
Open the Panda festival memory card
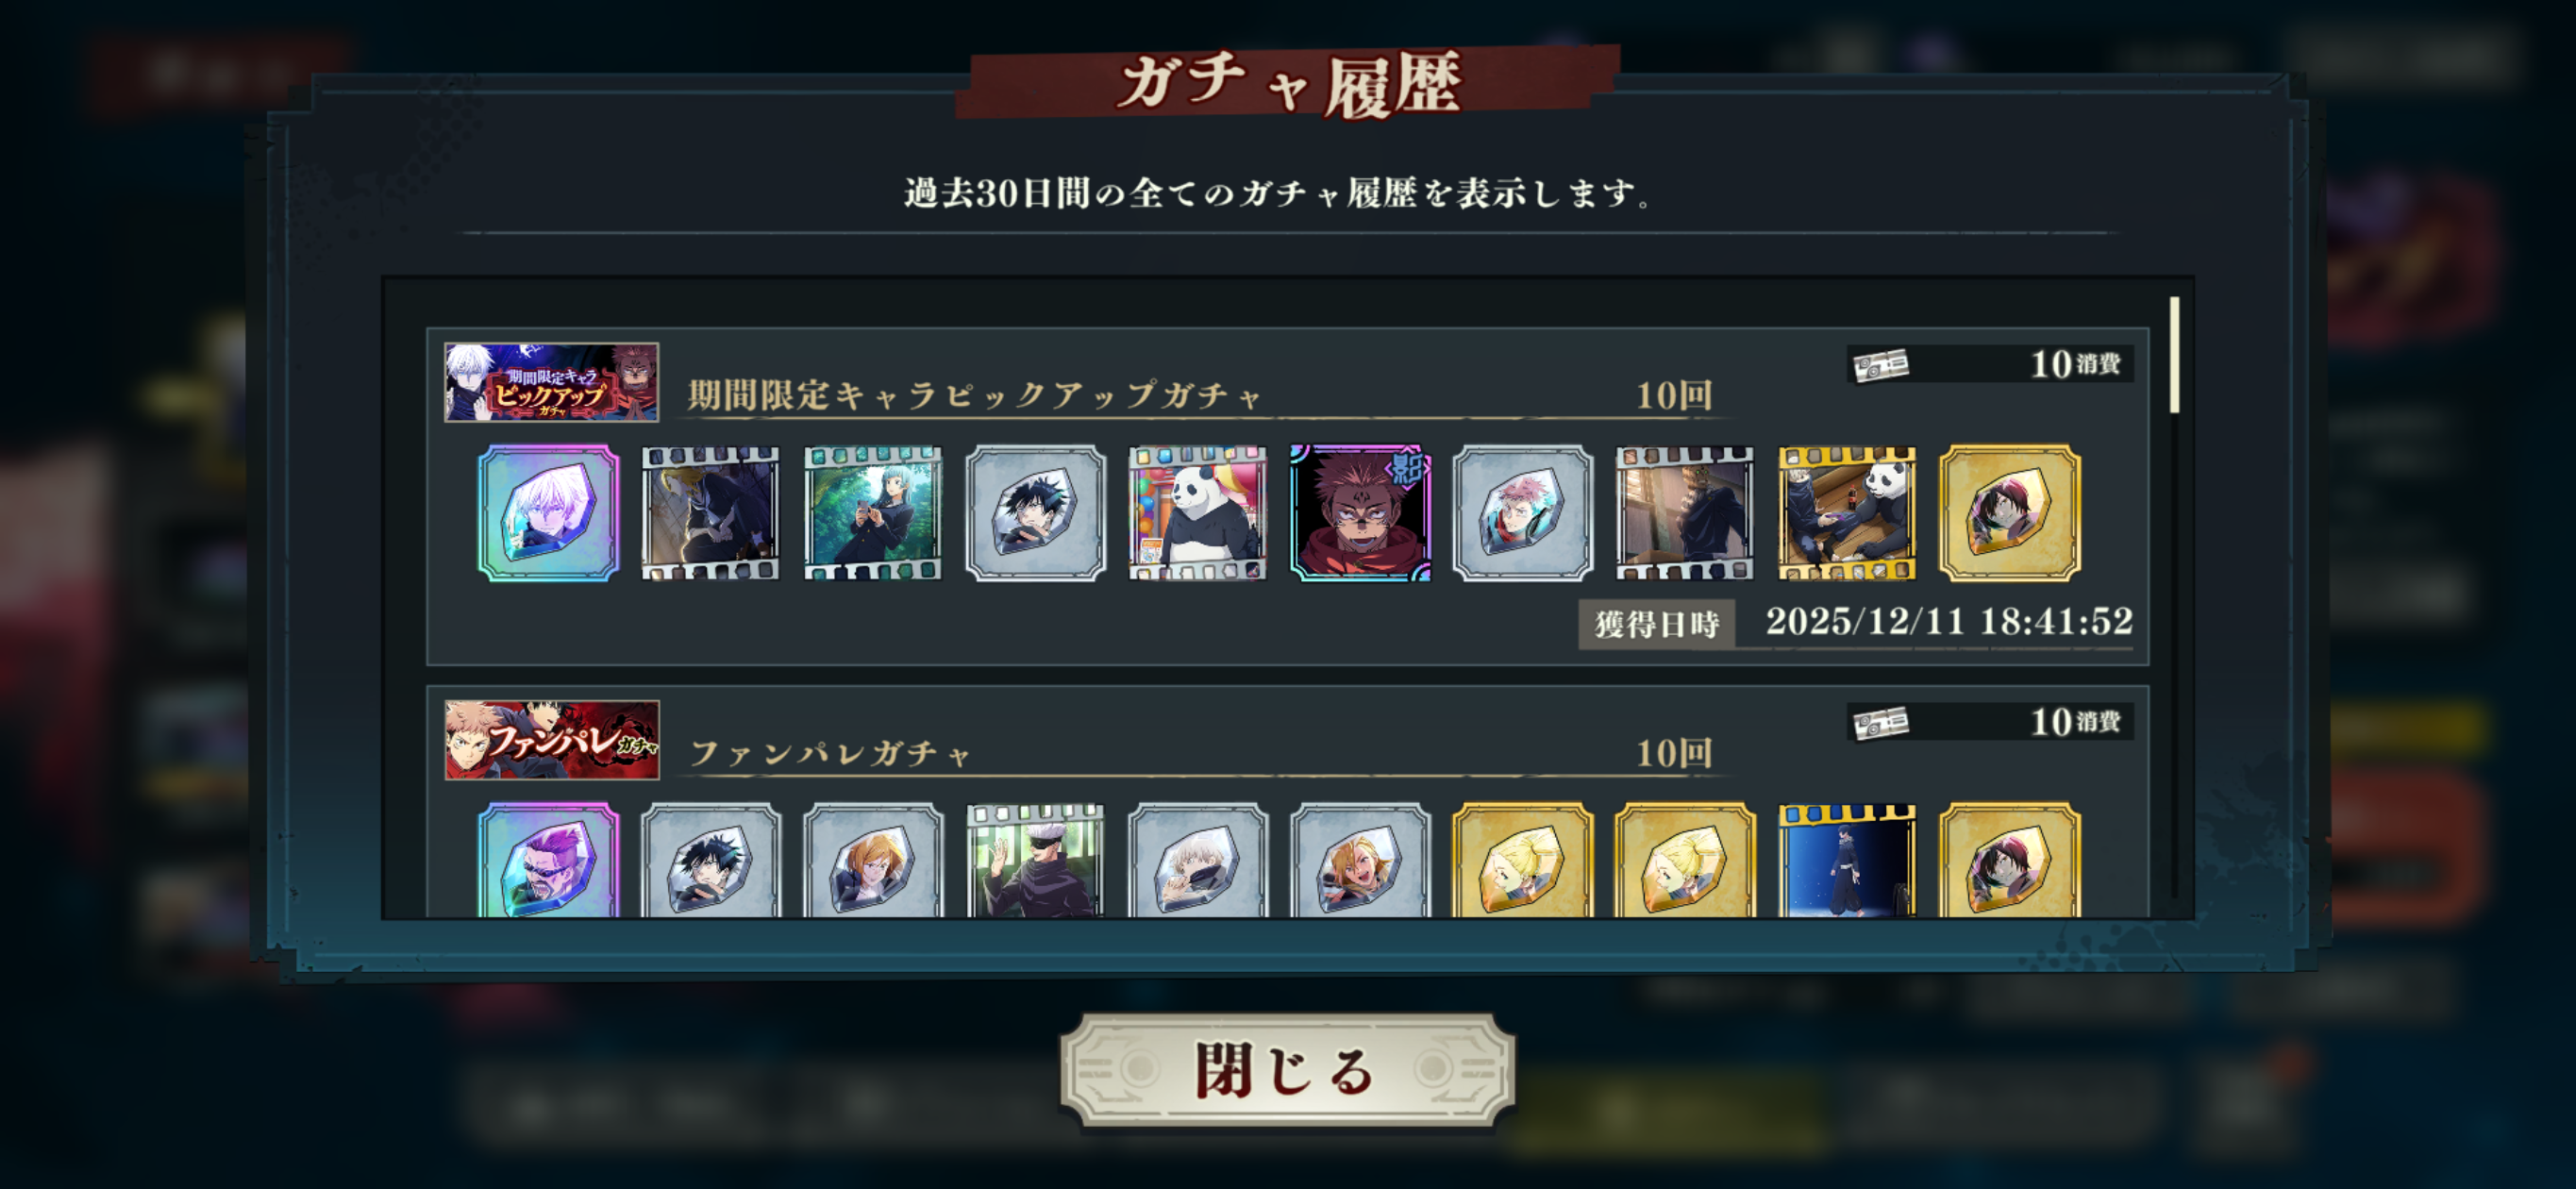point(1197,513)
